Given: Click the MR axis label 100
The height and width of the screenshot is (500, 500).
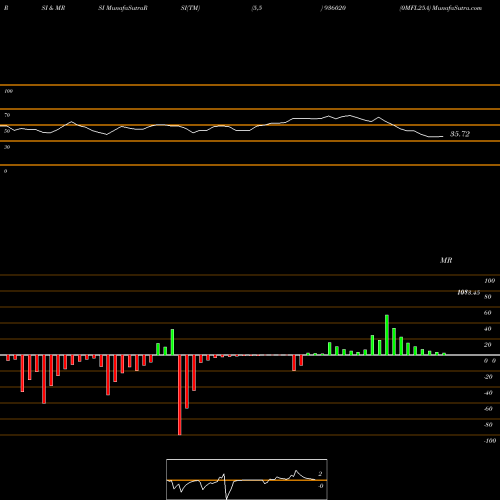Looking at the screenshot, I should pyautogui.click(x=489, y=281).
